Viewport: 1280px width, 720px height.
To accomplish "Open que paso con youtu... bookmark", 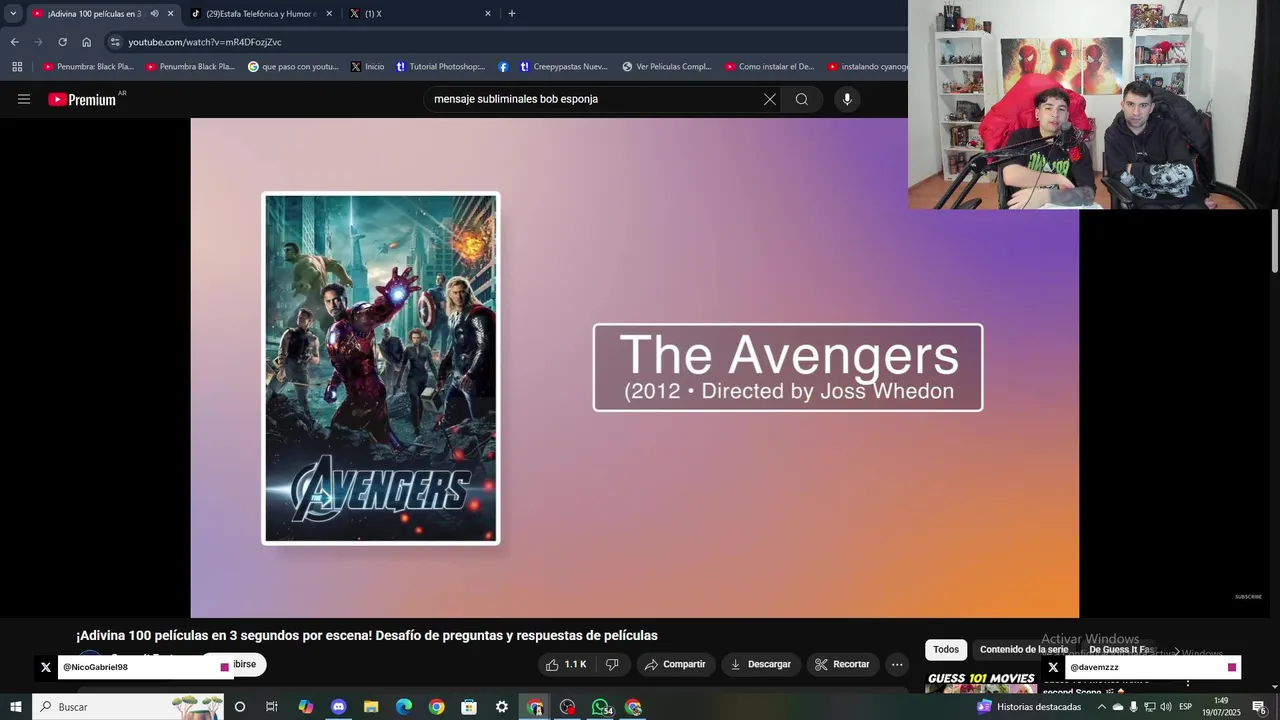I will [x=293, y=67].
